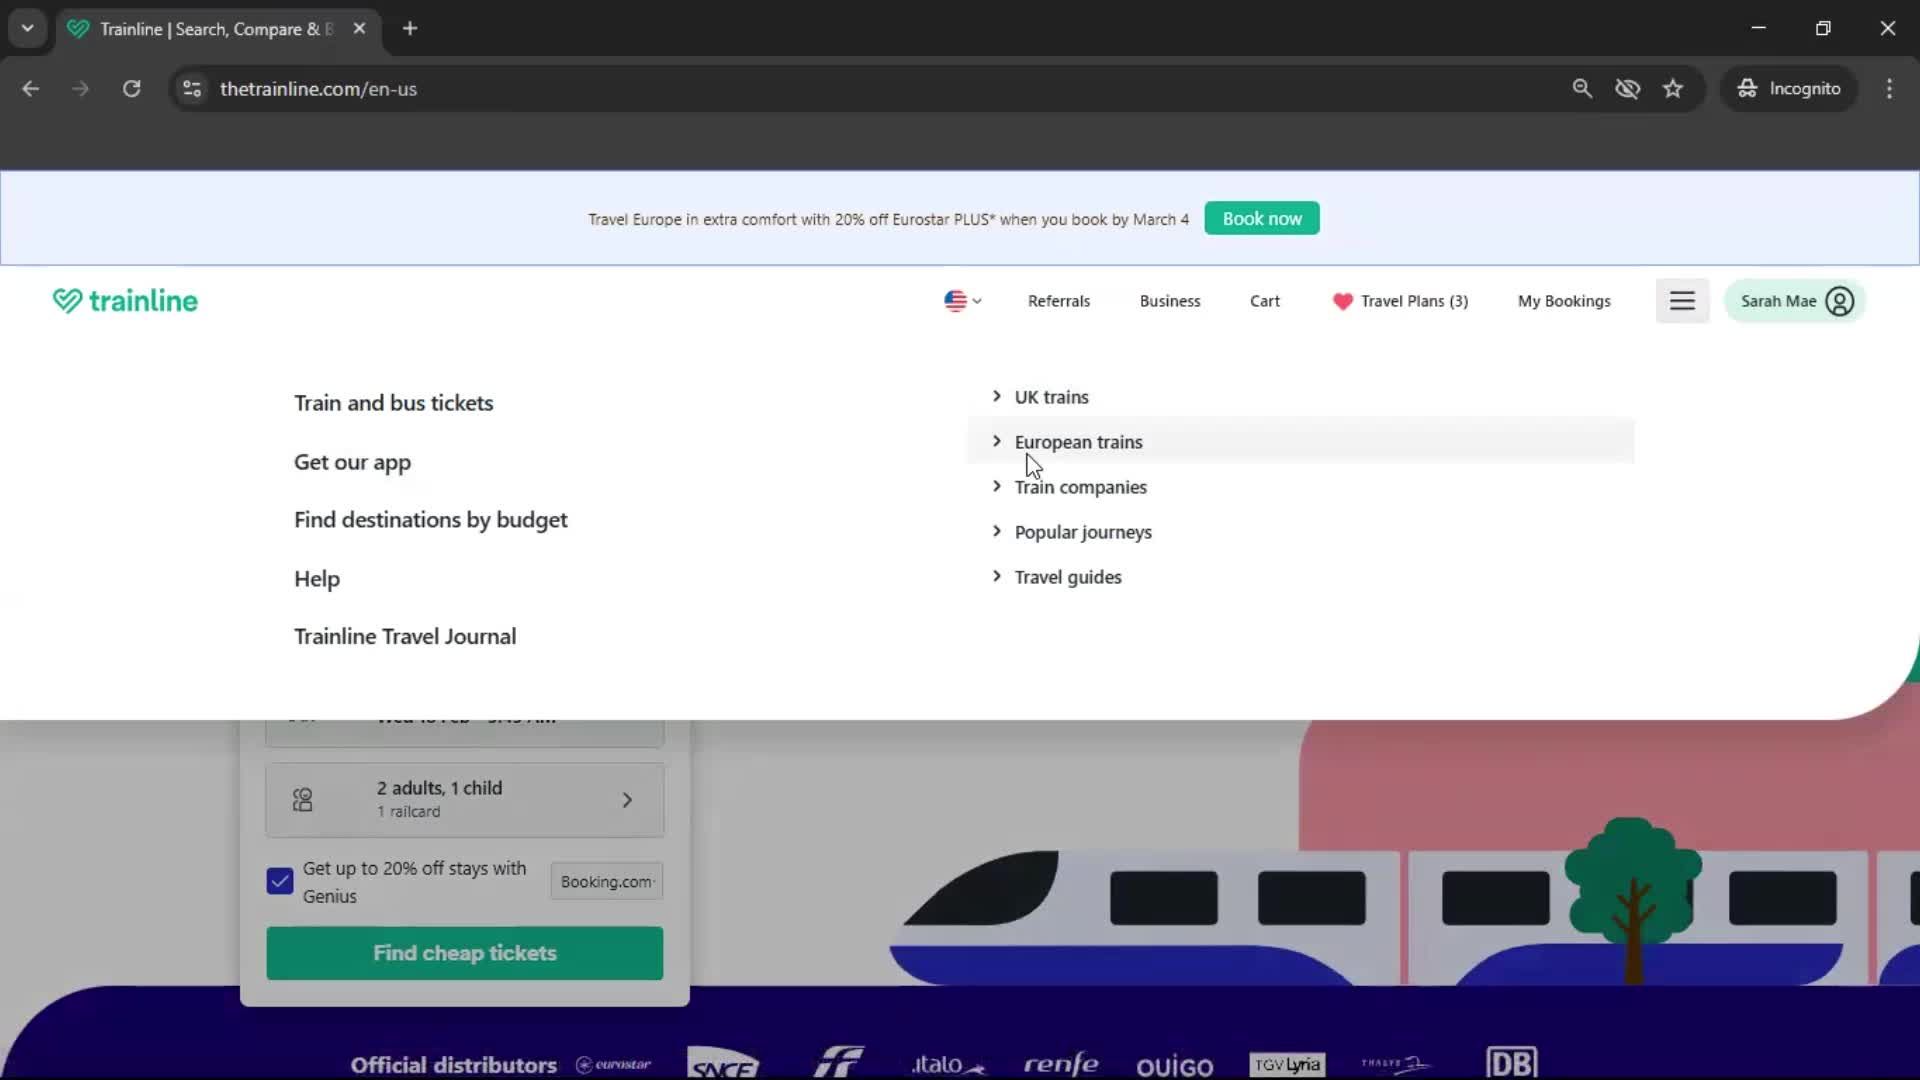Screen dimensions: 1920x1080
Task: Open the passenger selector chevron
Action: click(x=627, y=799)
